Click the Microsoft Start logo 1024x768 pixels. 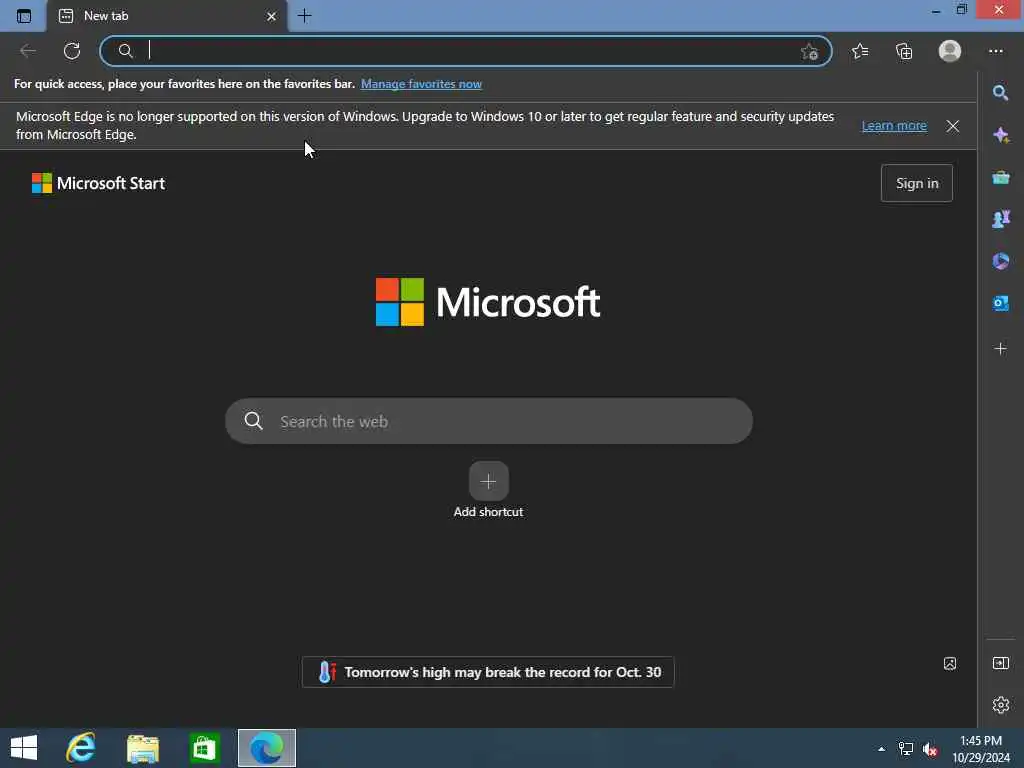click(x=99, y=183)
